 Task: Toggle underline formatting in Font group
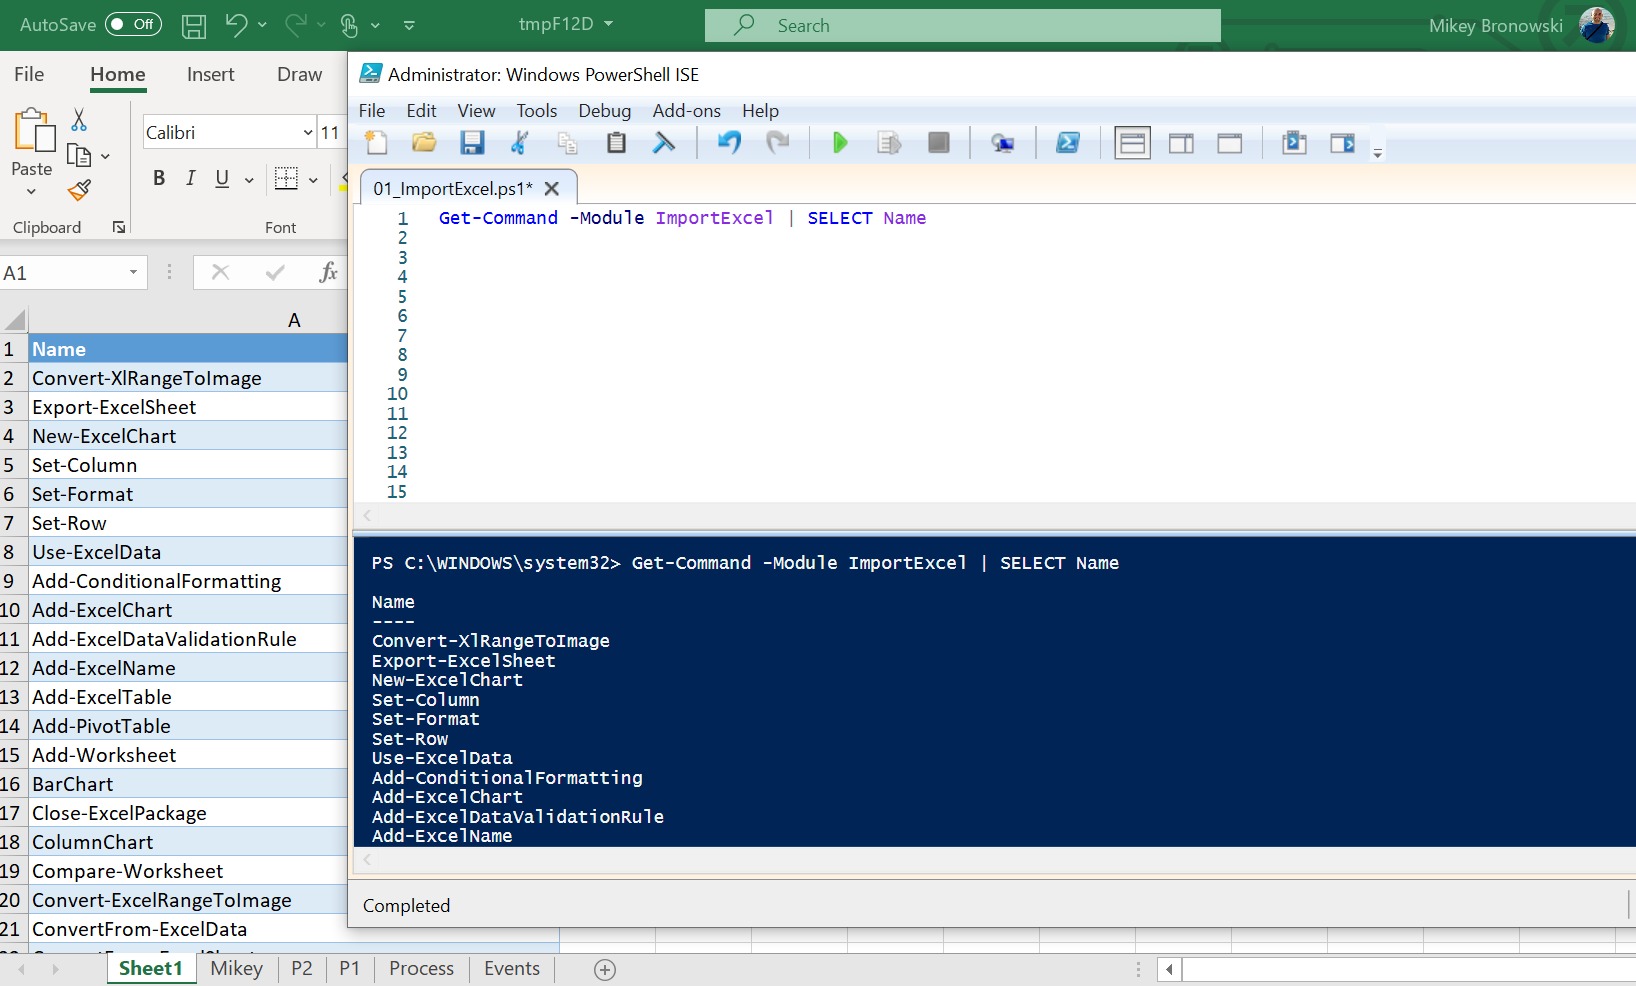(x=220, y=178)
